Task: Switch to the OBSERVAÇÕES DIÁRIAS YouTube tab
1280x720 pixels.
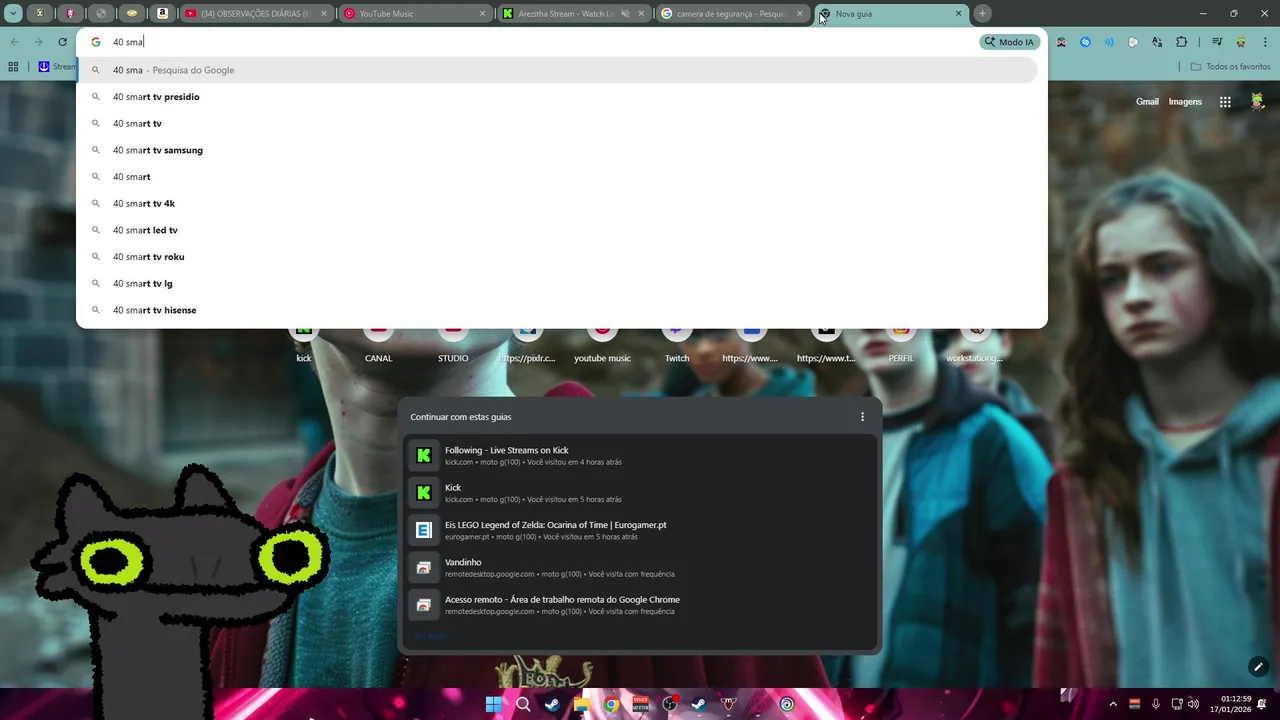Action: point(256,14)
